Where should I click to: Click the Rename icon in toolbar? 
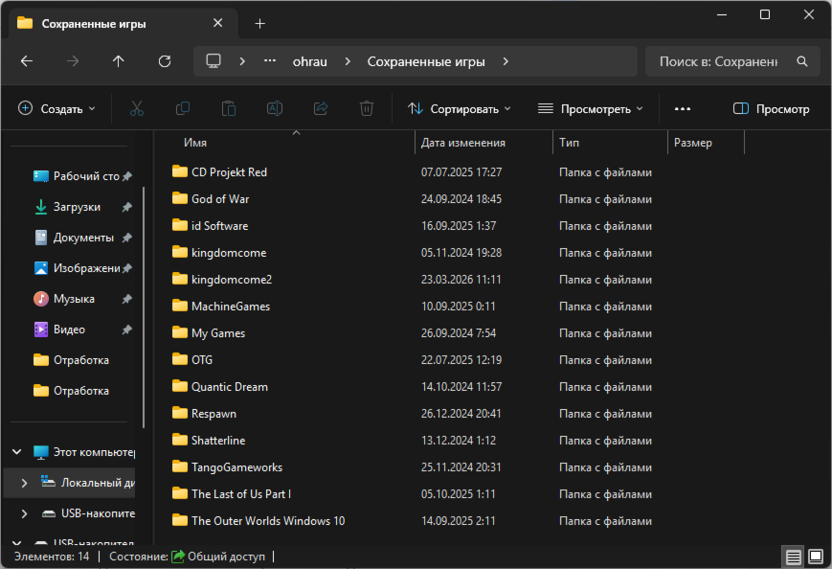(274, 109)
